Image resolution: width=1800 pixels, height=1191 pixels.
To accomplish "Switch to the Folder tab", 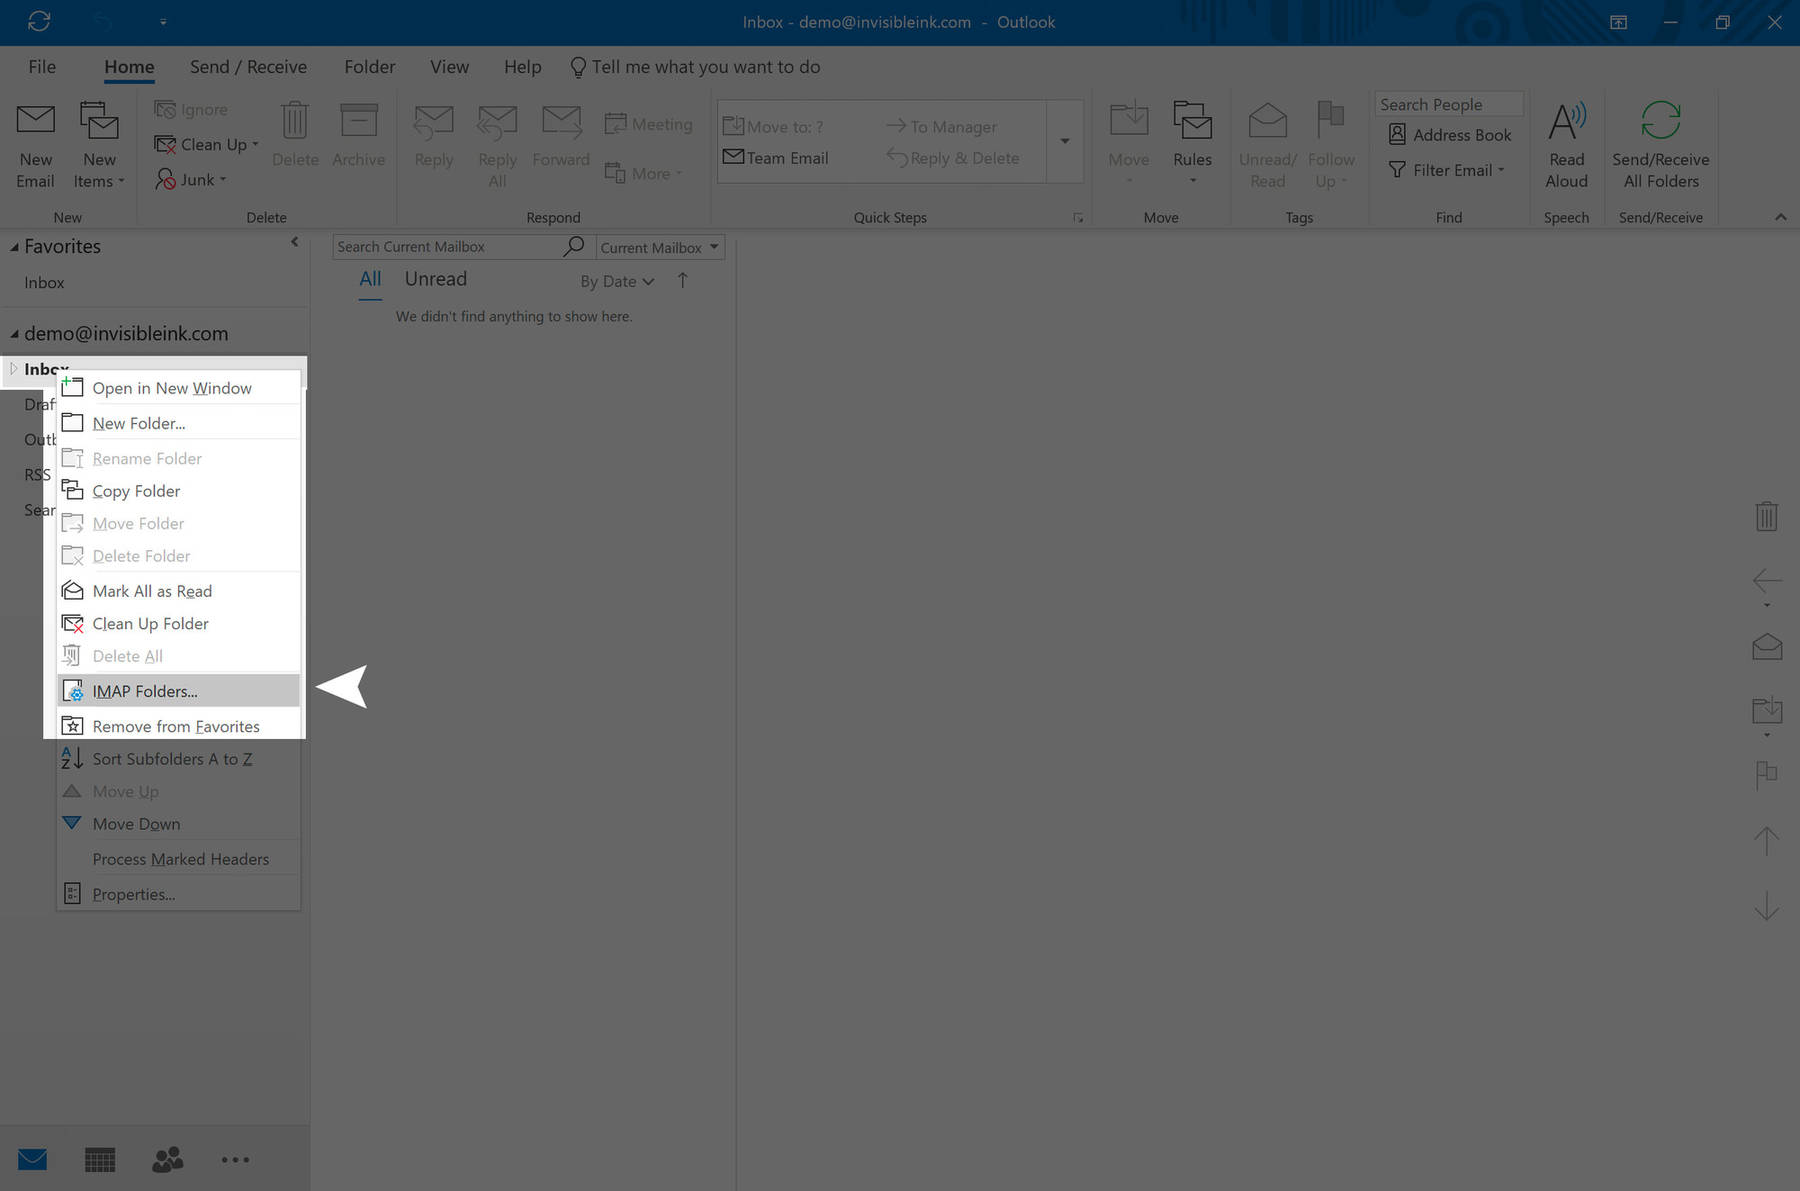I will [370, 67].
